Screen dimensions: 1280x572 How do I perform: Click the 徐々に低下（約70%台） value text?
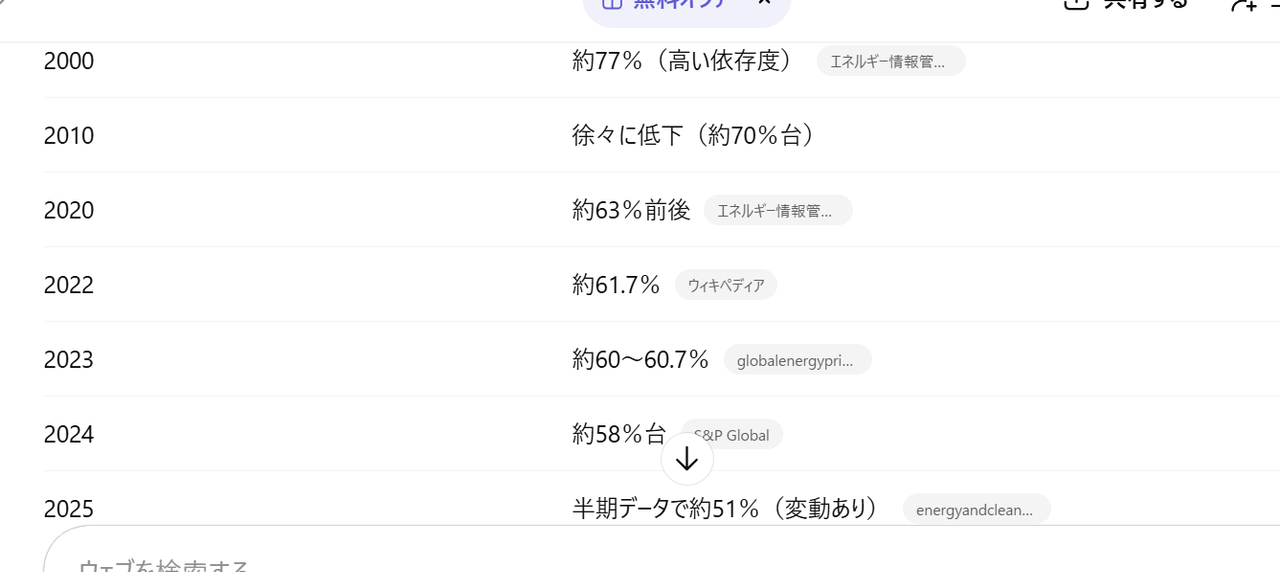pyautogui.click(x=694, y=136)
